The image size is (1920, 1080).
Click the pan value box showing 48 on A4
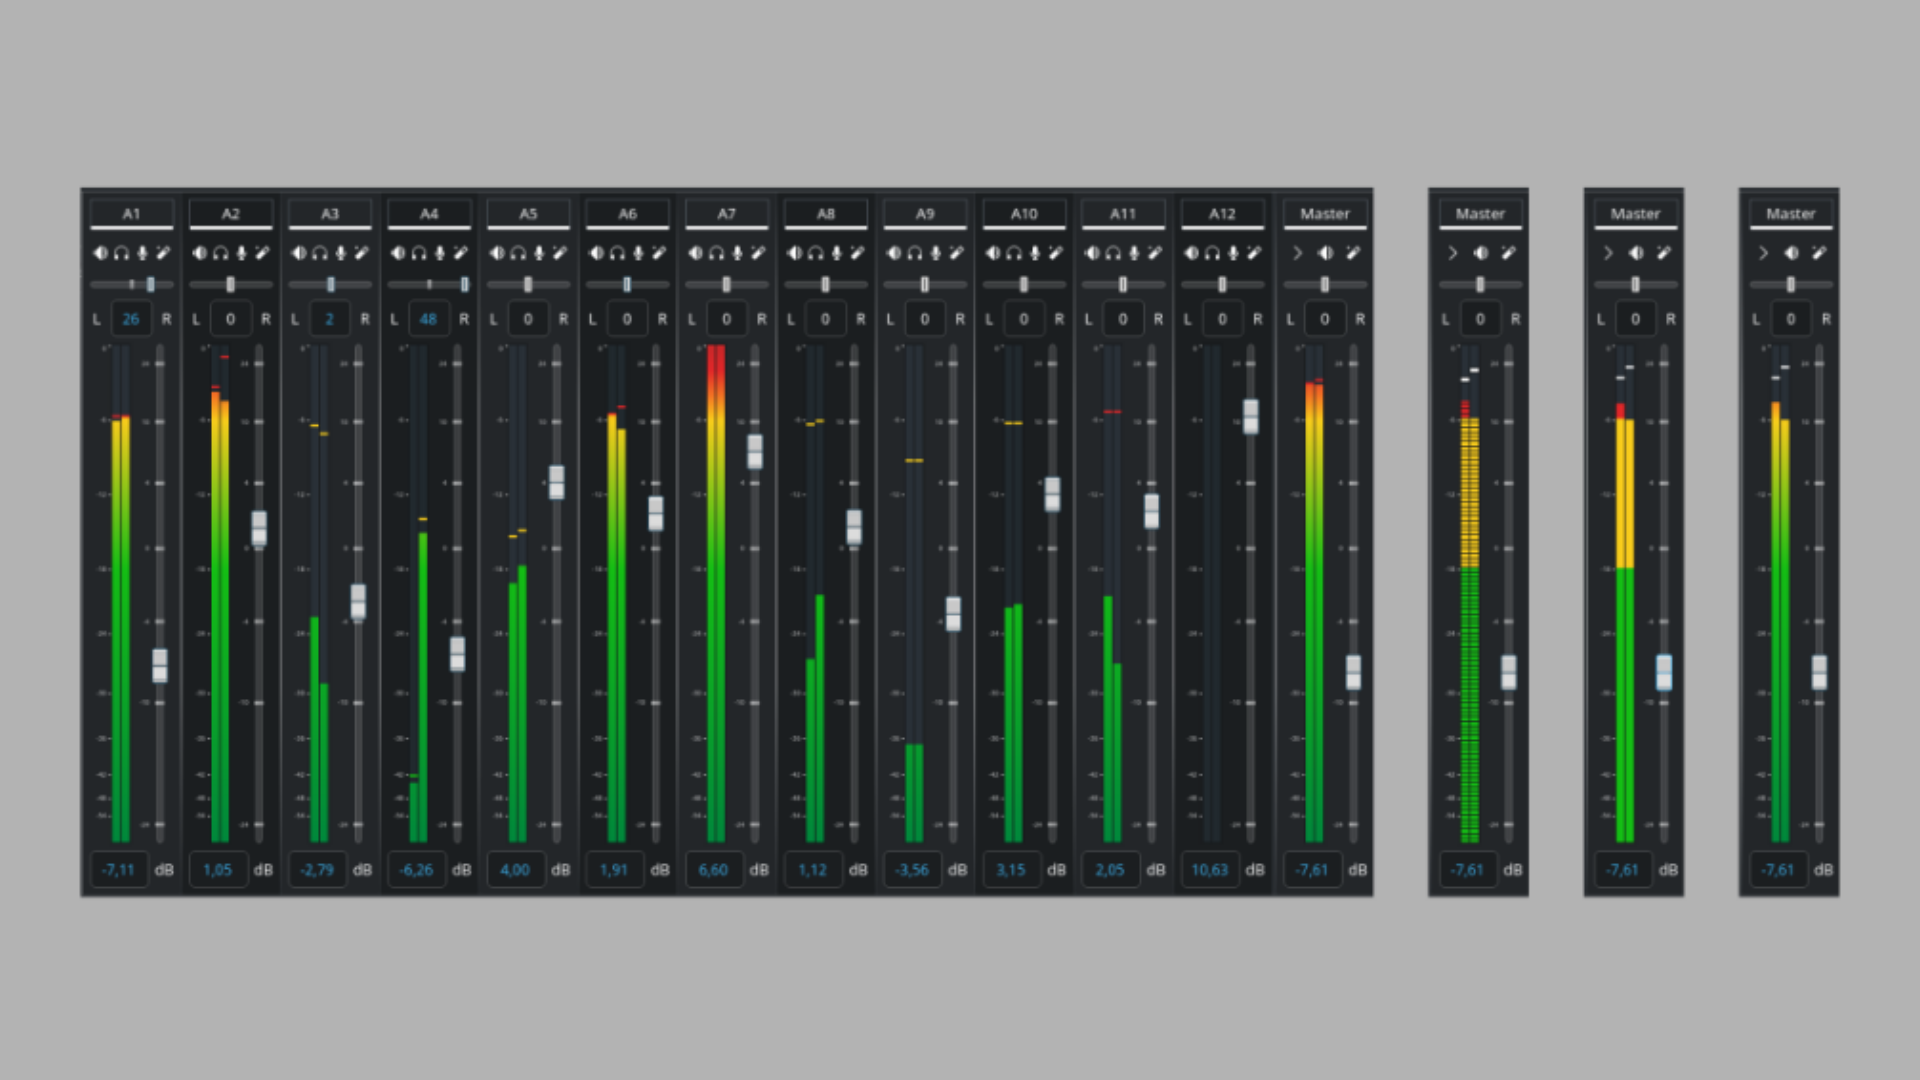(x=429, y=318)
